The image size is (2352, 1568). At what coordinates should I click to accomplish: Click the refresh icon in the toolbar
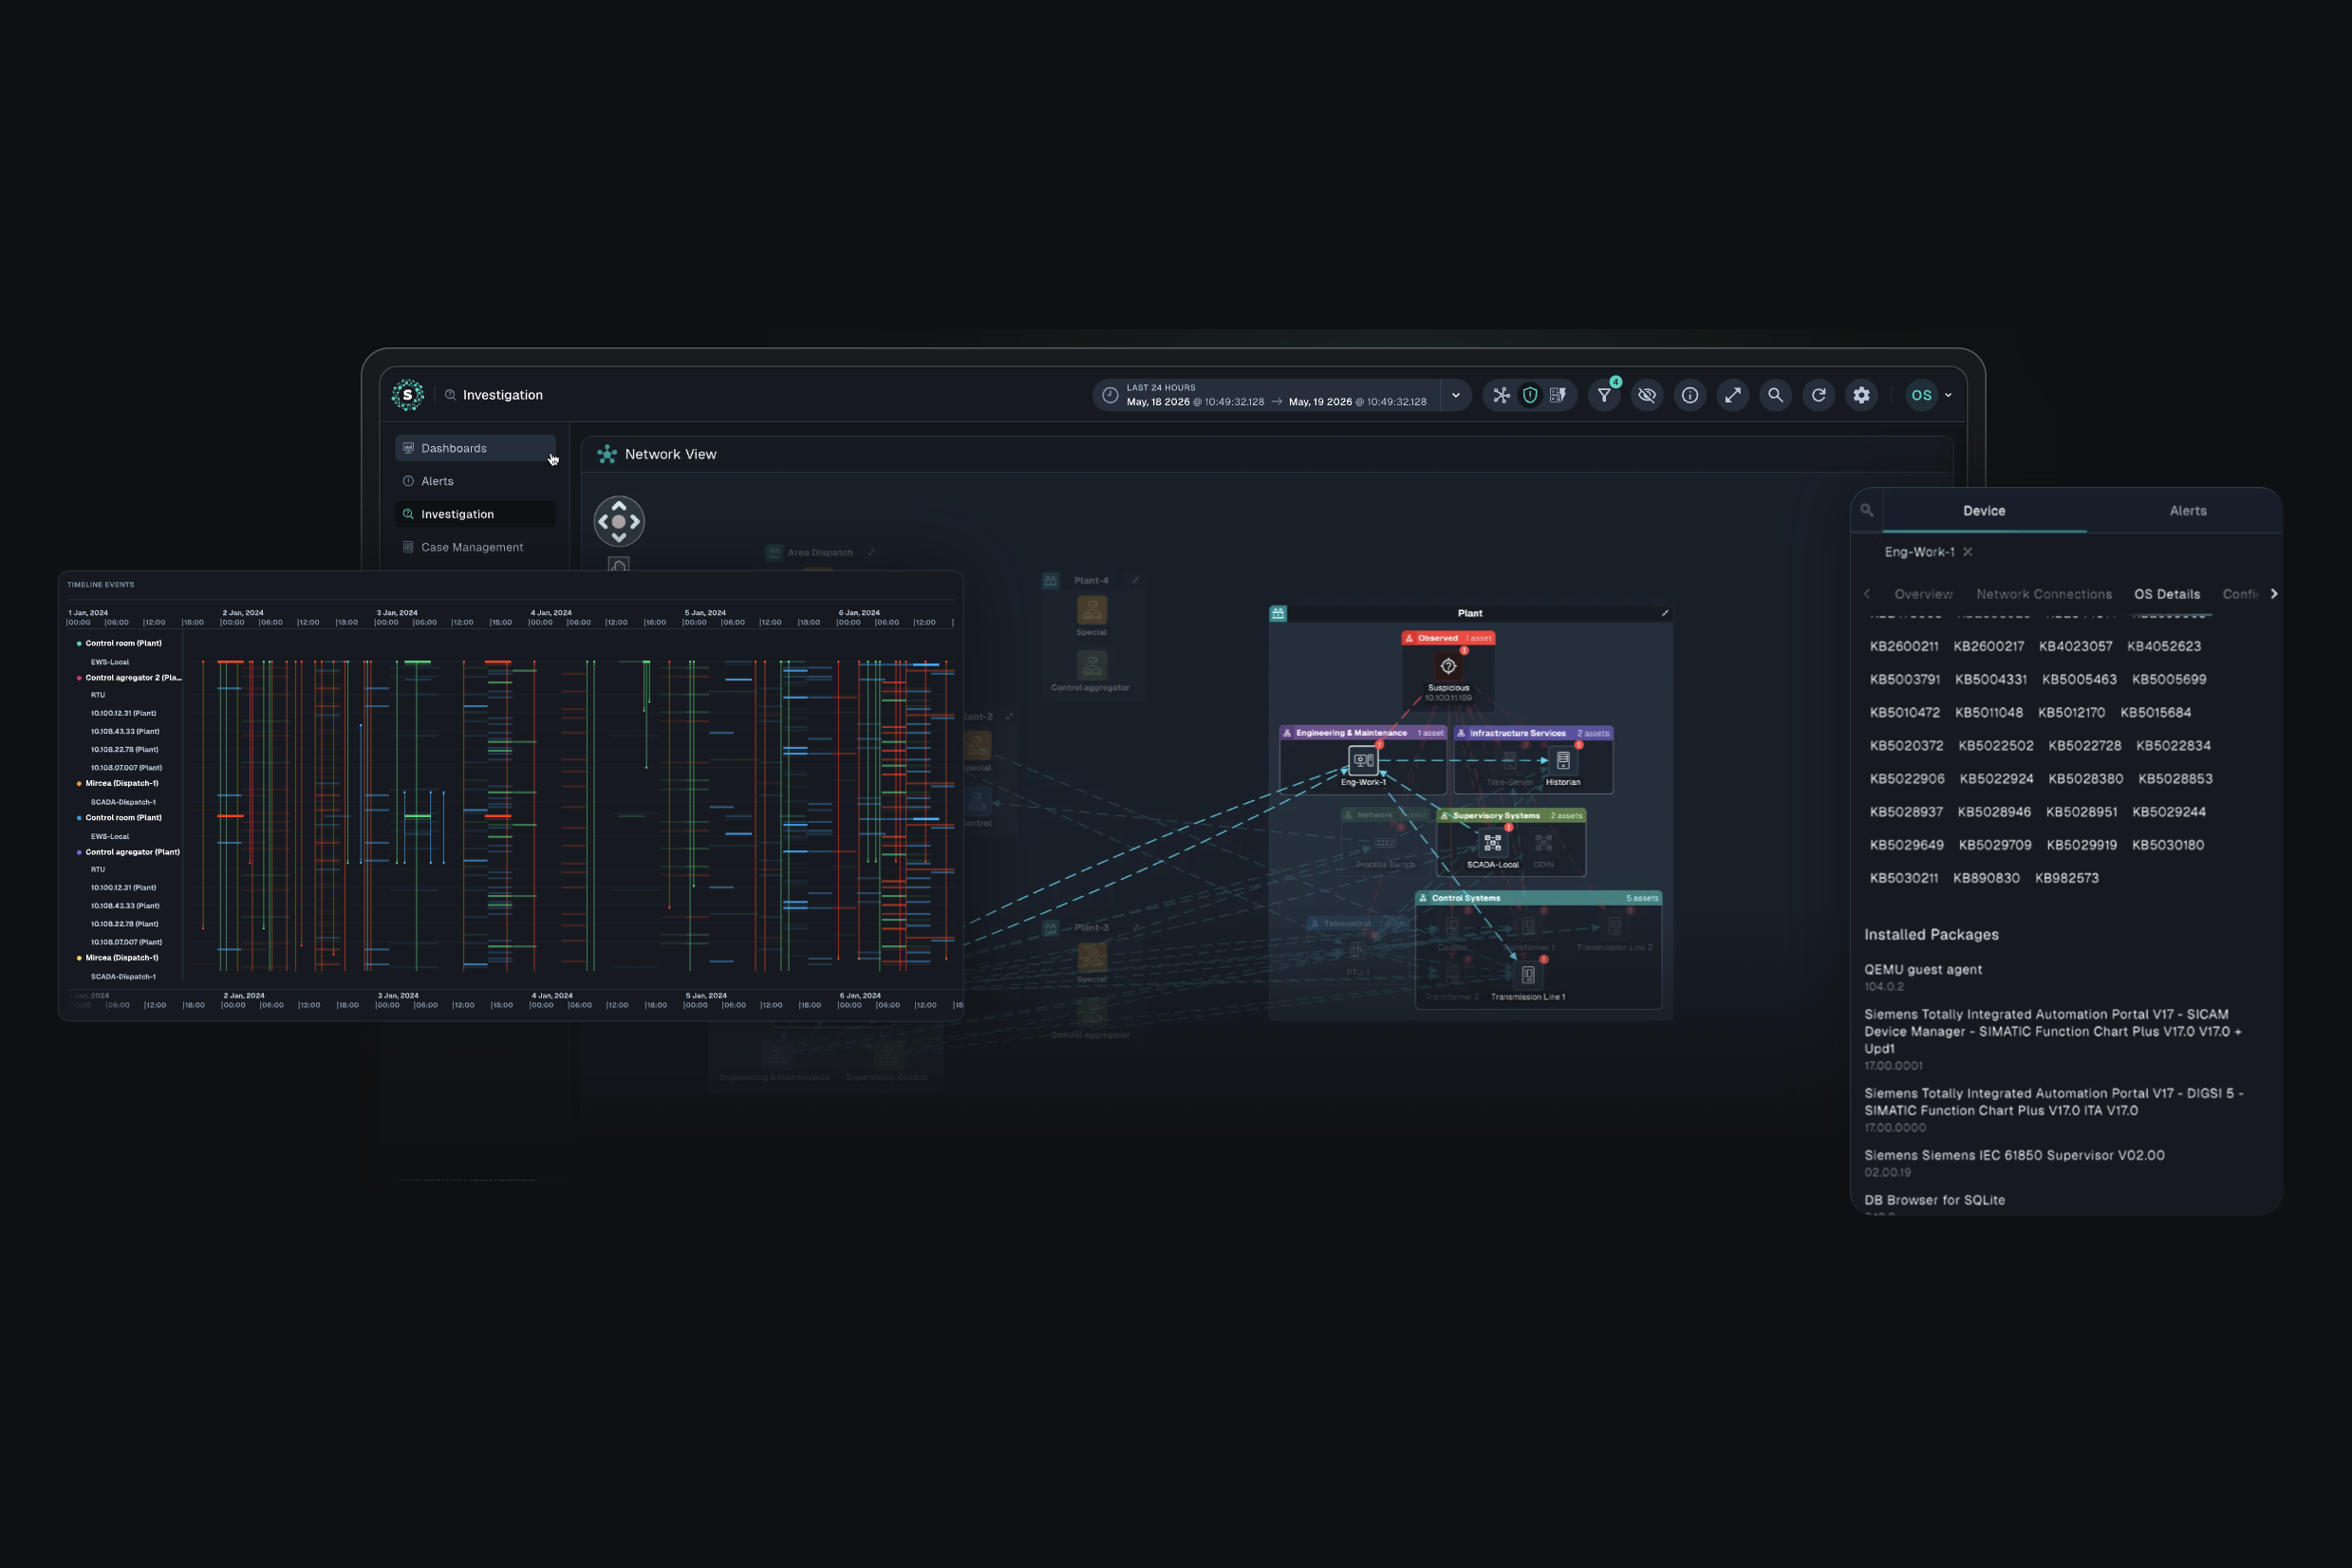click(x=1819, y=395)
